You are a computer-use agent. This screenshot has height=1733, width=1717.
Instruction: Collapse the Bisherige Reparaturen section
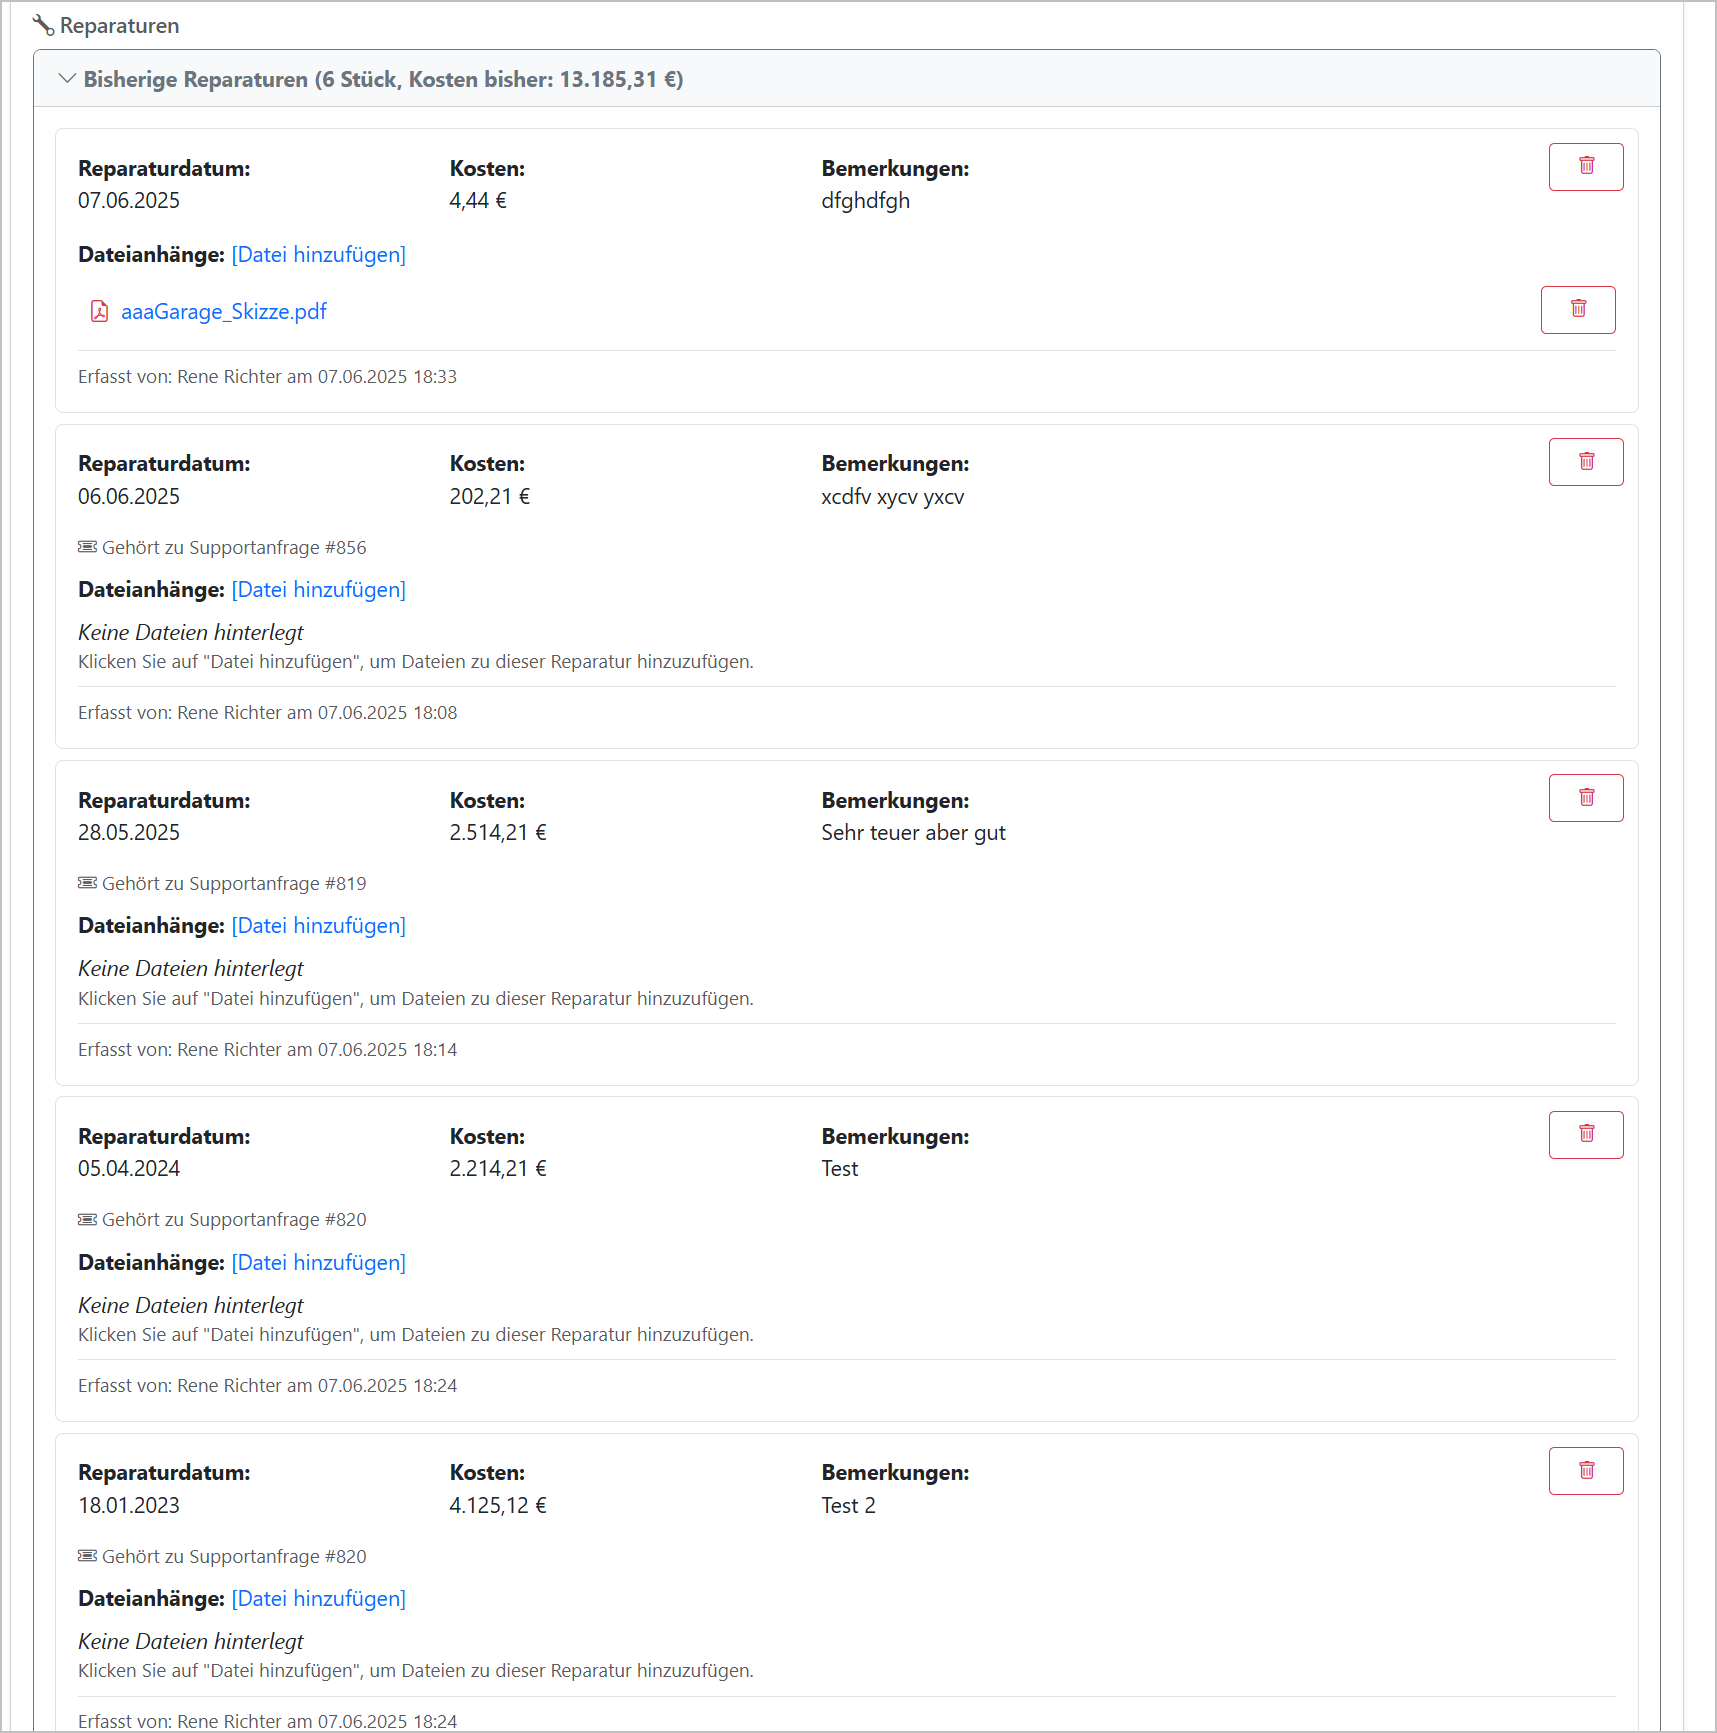(67, 79)
